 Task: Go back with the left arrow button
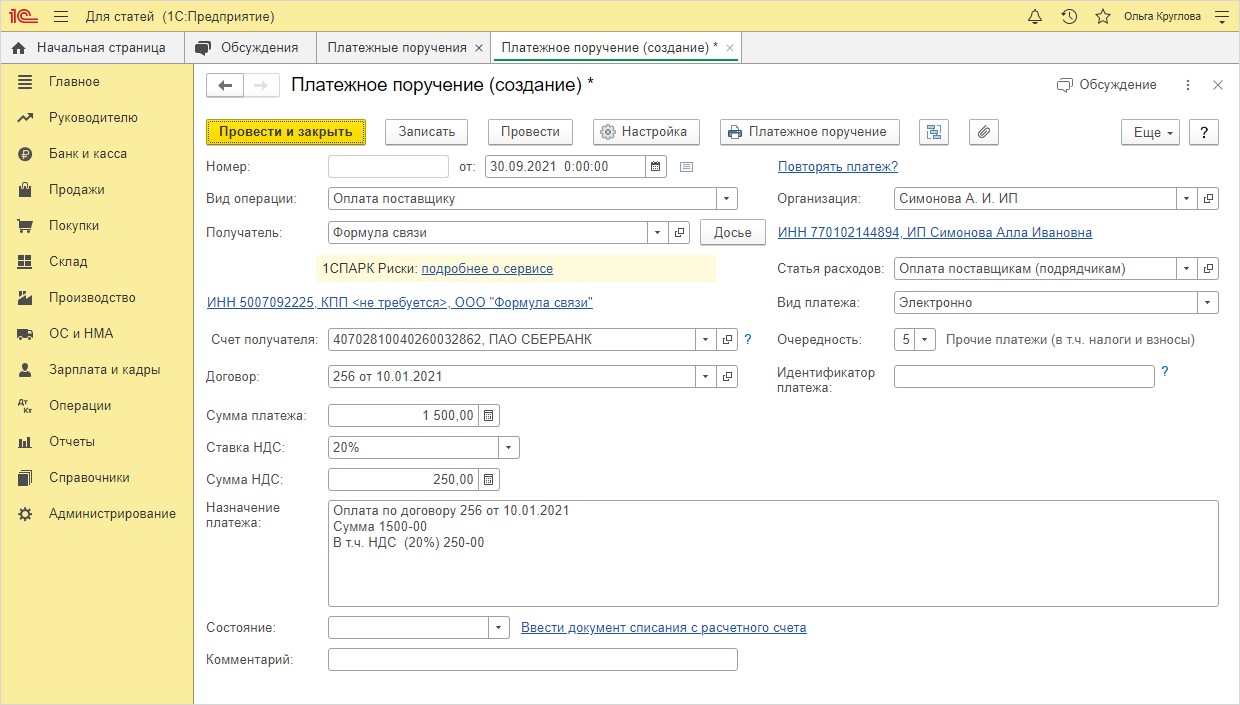coord(225,86)
